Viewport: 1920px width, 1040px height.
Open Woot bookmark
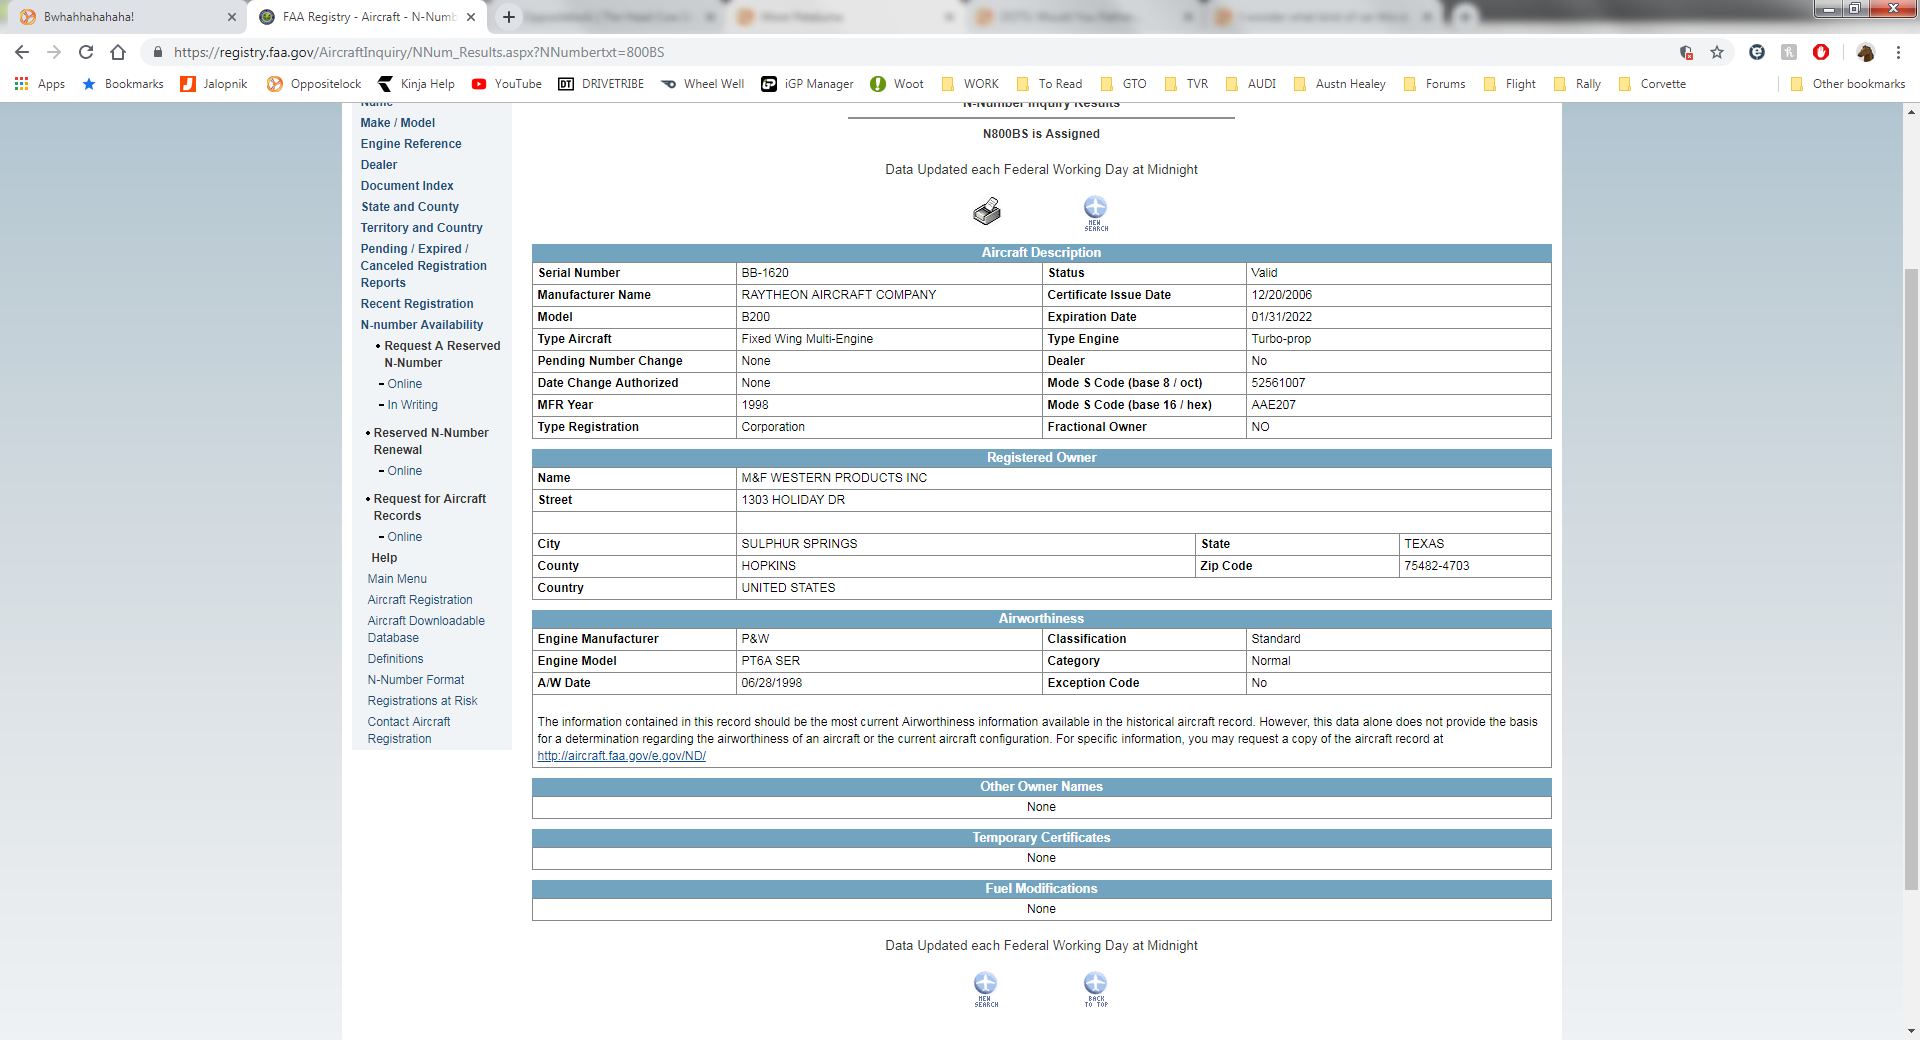897,84
